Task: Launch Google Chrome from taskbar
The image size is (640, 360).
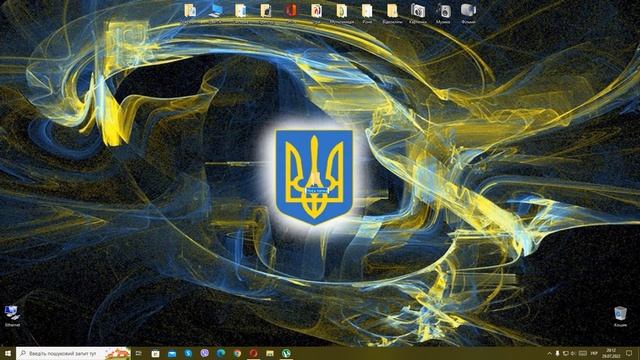Action: pos(237,353)
